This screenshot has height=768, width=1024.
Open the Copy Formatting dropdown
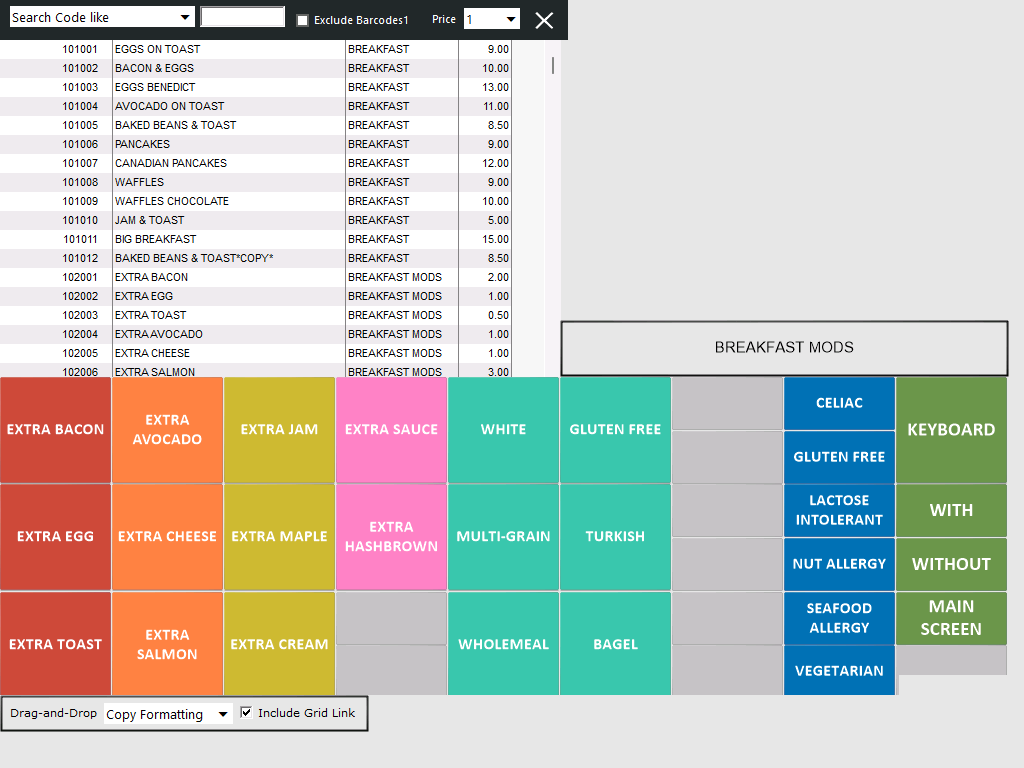tap(168, 714)
